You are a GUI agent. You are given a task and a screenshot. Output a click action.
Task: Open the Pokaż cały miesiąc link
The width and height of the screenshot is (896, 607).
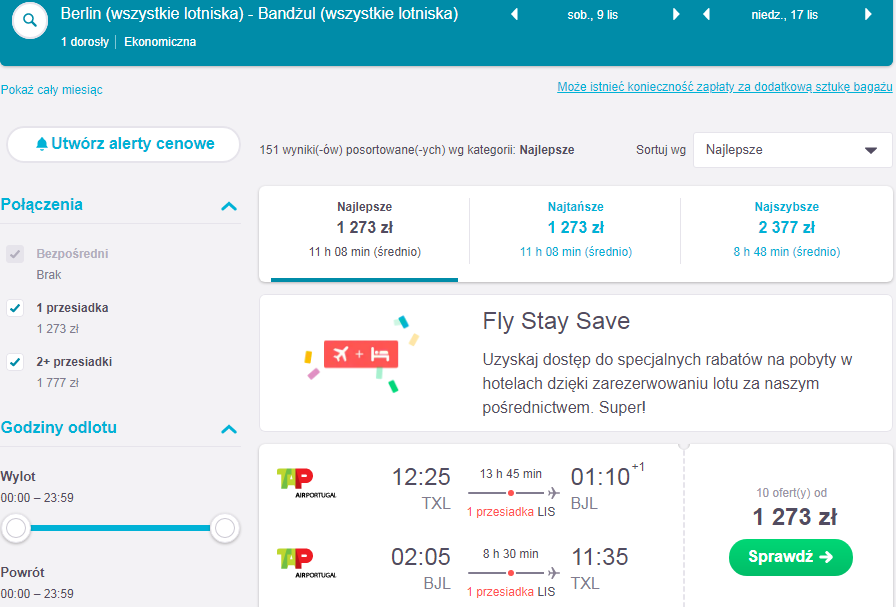(x=51, y=90)
